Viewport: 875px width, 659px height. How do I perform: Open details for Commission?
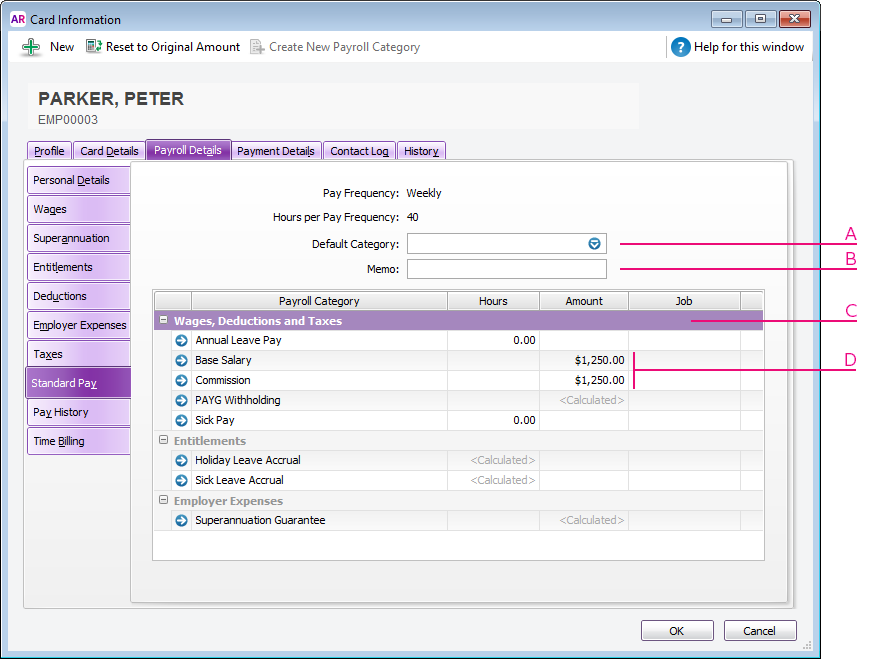pyautogui.click(x=181, y=380)
